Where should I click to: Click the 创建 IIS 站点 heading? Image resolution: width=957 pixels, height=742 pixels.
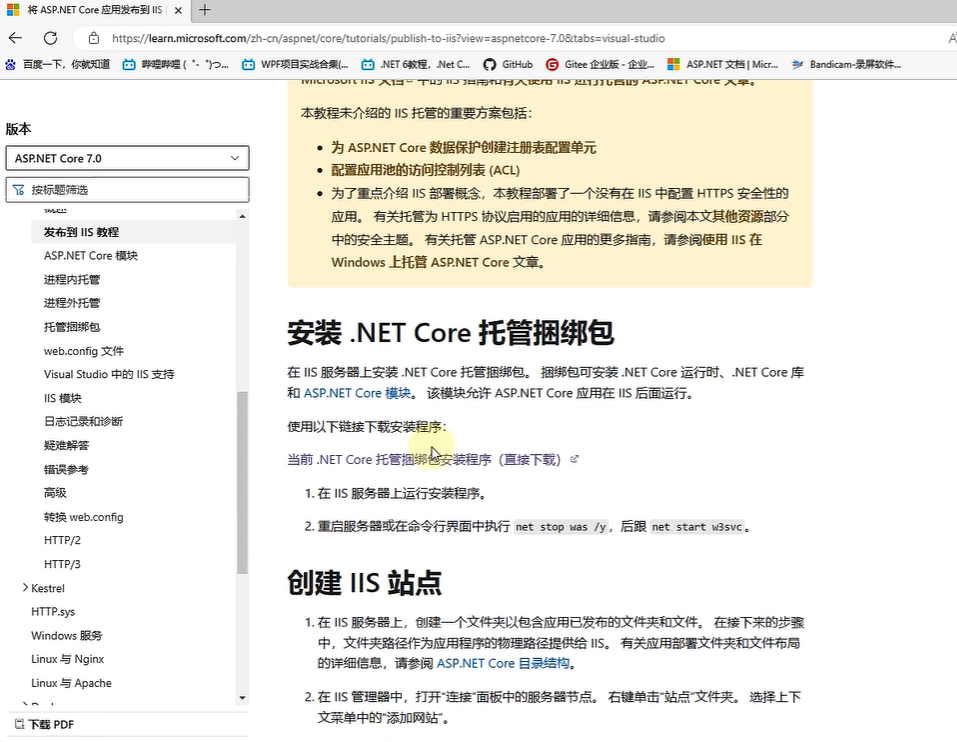(x=364, y=582)
